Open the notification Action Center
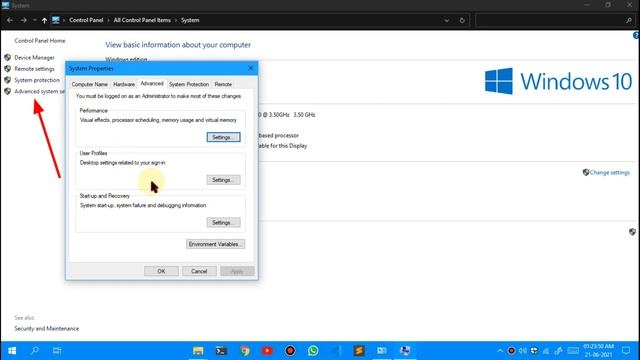Screen dimensions: 640x360 (x=626, y=351)
